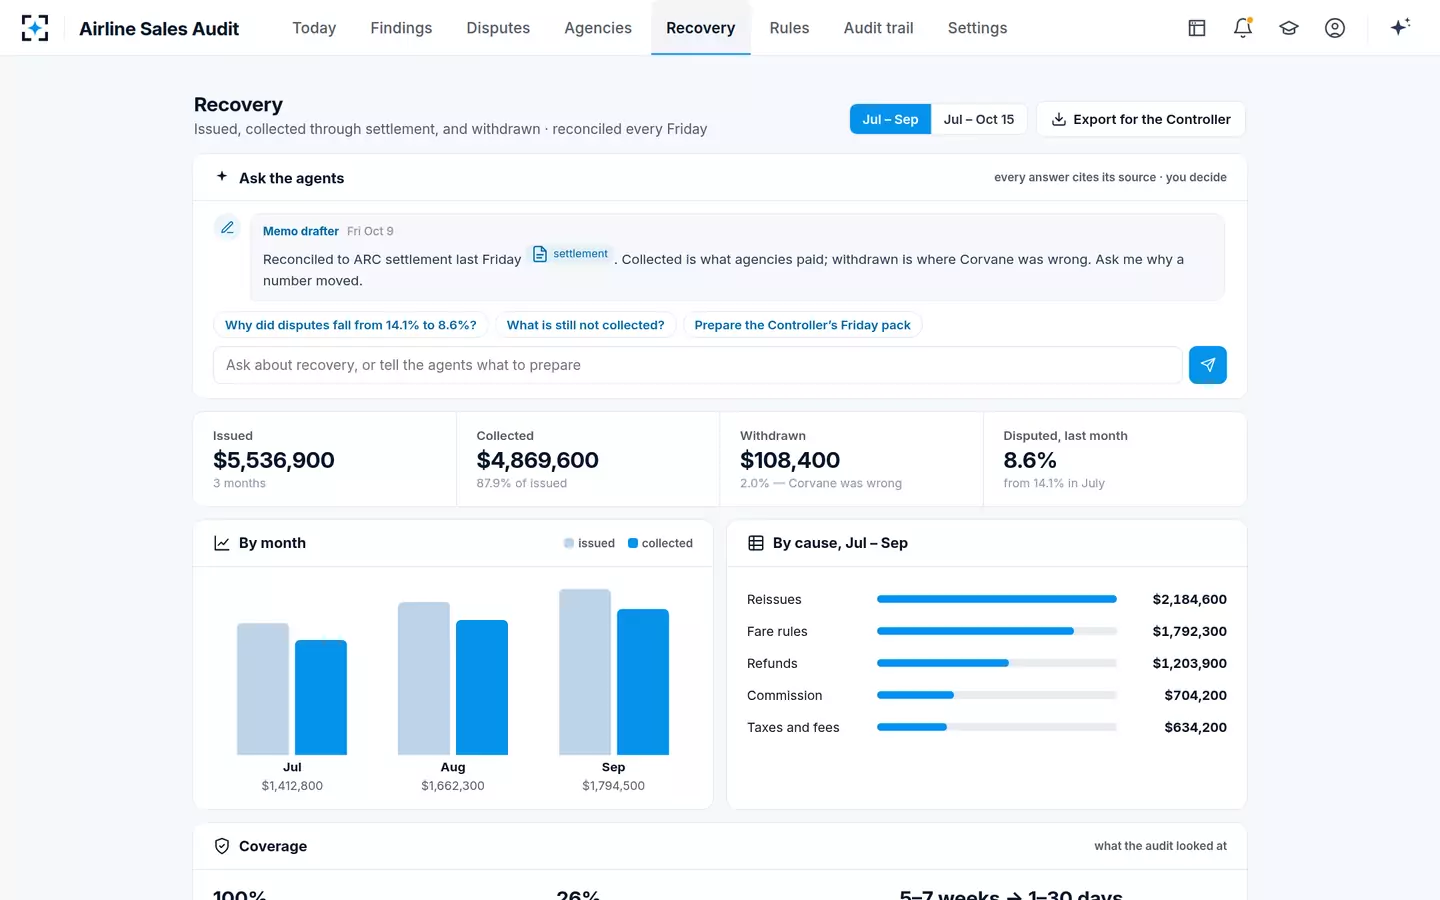The width and height of the screenshot is (1440, 900).
Task: Open the sparkle AI assistant icon
Action: [1400, 27]
